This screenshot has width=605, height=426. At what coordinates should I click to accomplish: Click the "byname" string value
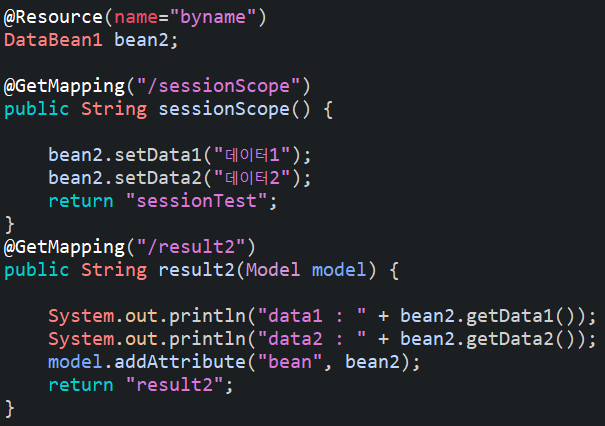pyautogui.click(x=213, y=17)
